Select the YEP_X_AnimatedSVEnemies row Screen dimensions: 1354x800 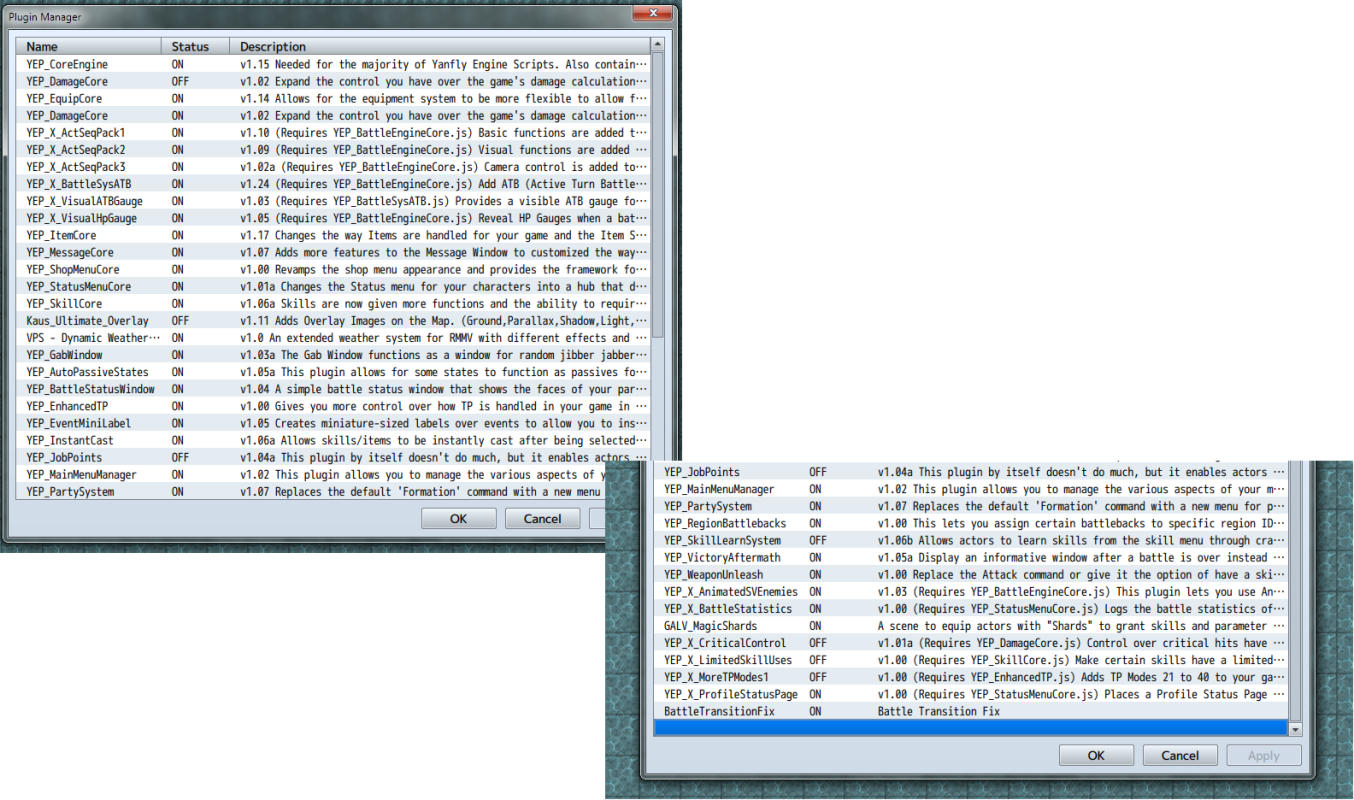(x=971, y=591)
